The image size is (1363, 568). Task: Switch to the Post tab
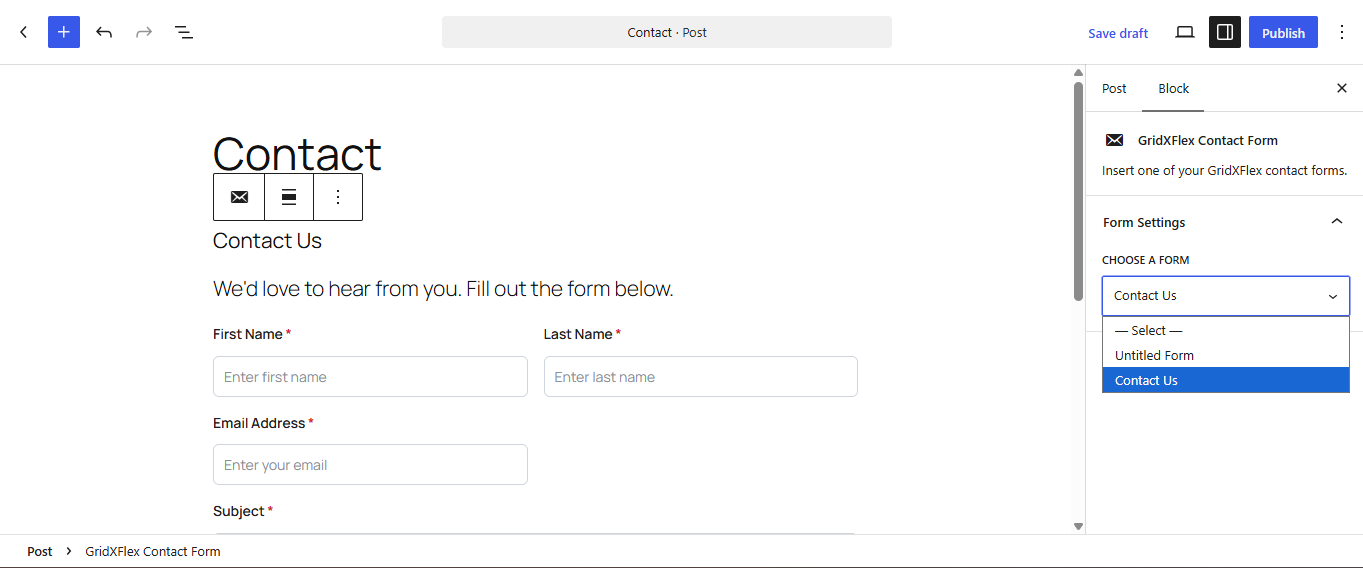(x=1114, y=88)
